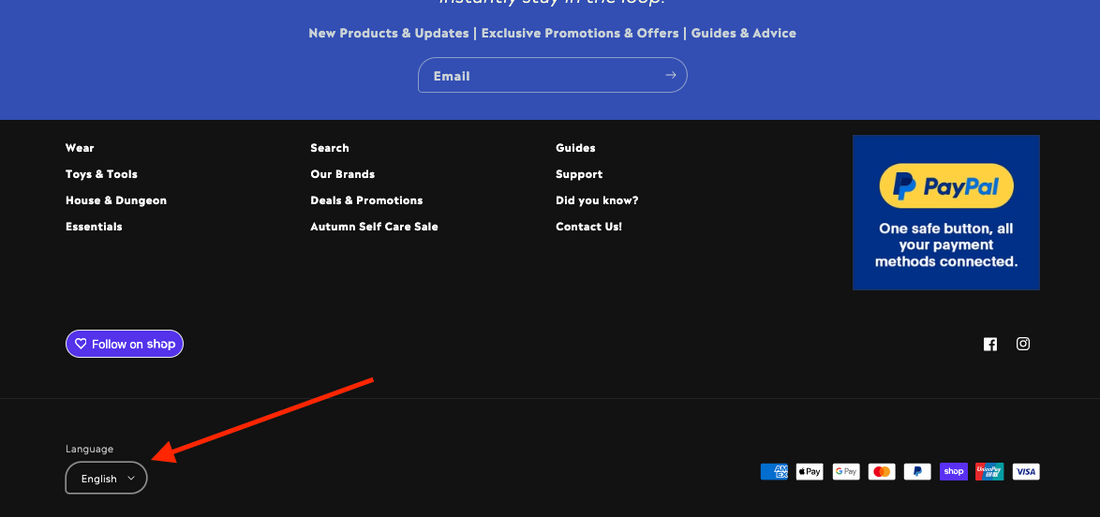The width and height of the screenshot is (1100, 517).
Task: Click the Mastercard payment icon
Action: tap(882, 472)
